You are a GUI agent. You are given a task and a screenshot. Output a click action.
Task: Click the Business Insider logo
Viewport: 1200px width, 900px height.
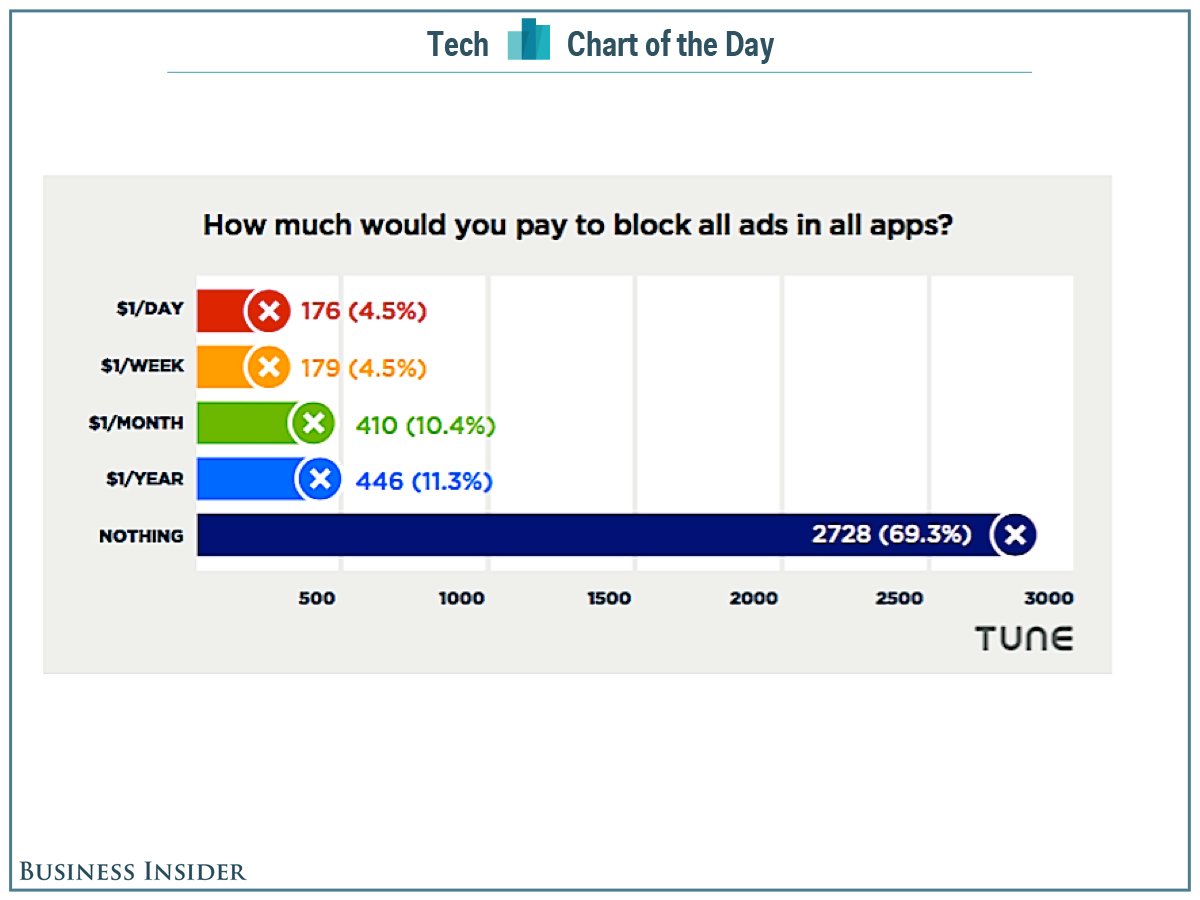click(x=133, y=871)
